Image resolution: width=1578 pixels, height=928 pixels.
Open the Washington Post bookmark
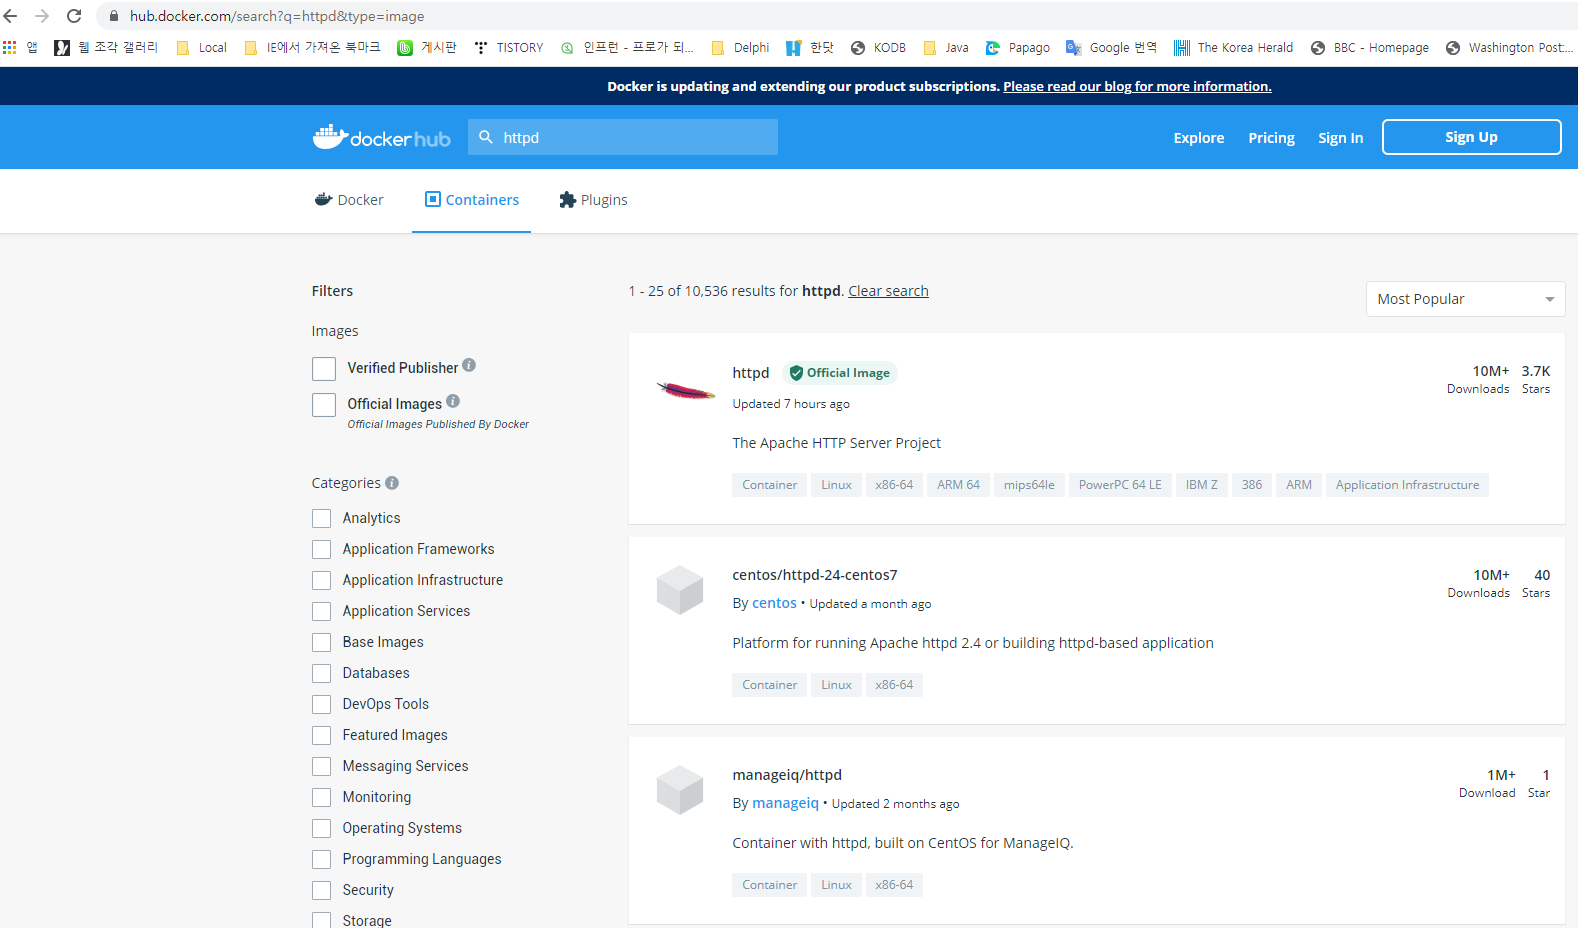(1509, 47)
